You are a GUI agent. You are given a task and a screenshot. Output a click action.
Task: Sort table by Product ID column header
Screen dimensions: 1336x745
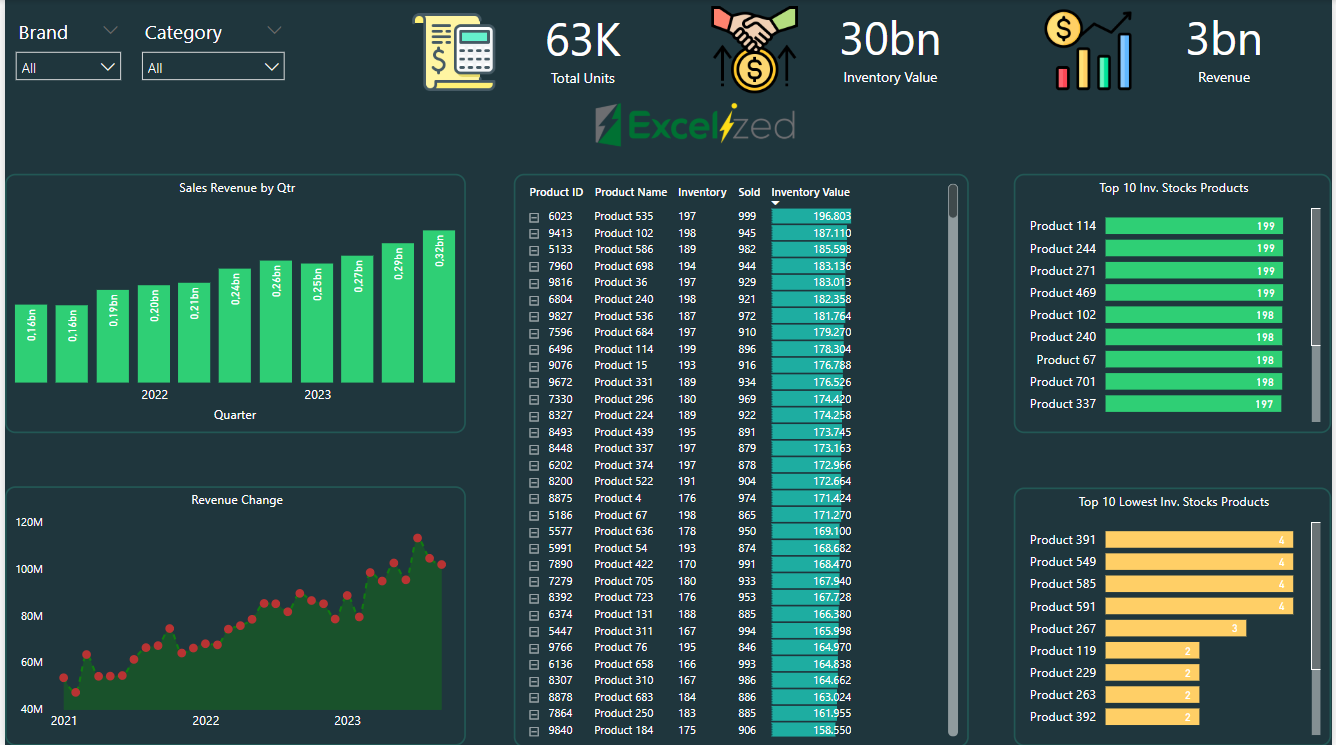[x=556, y=192]
